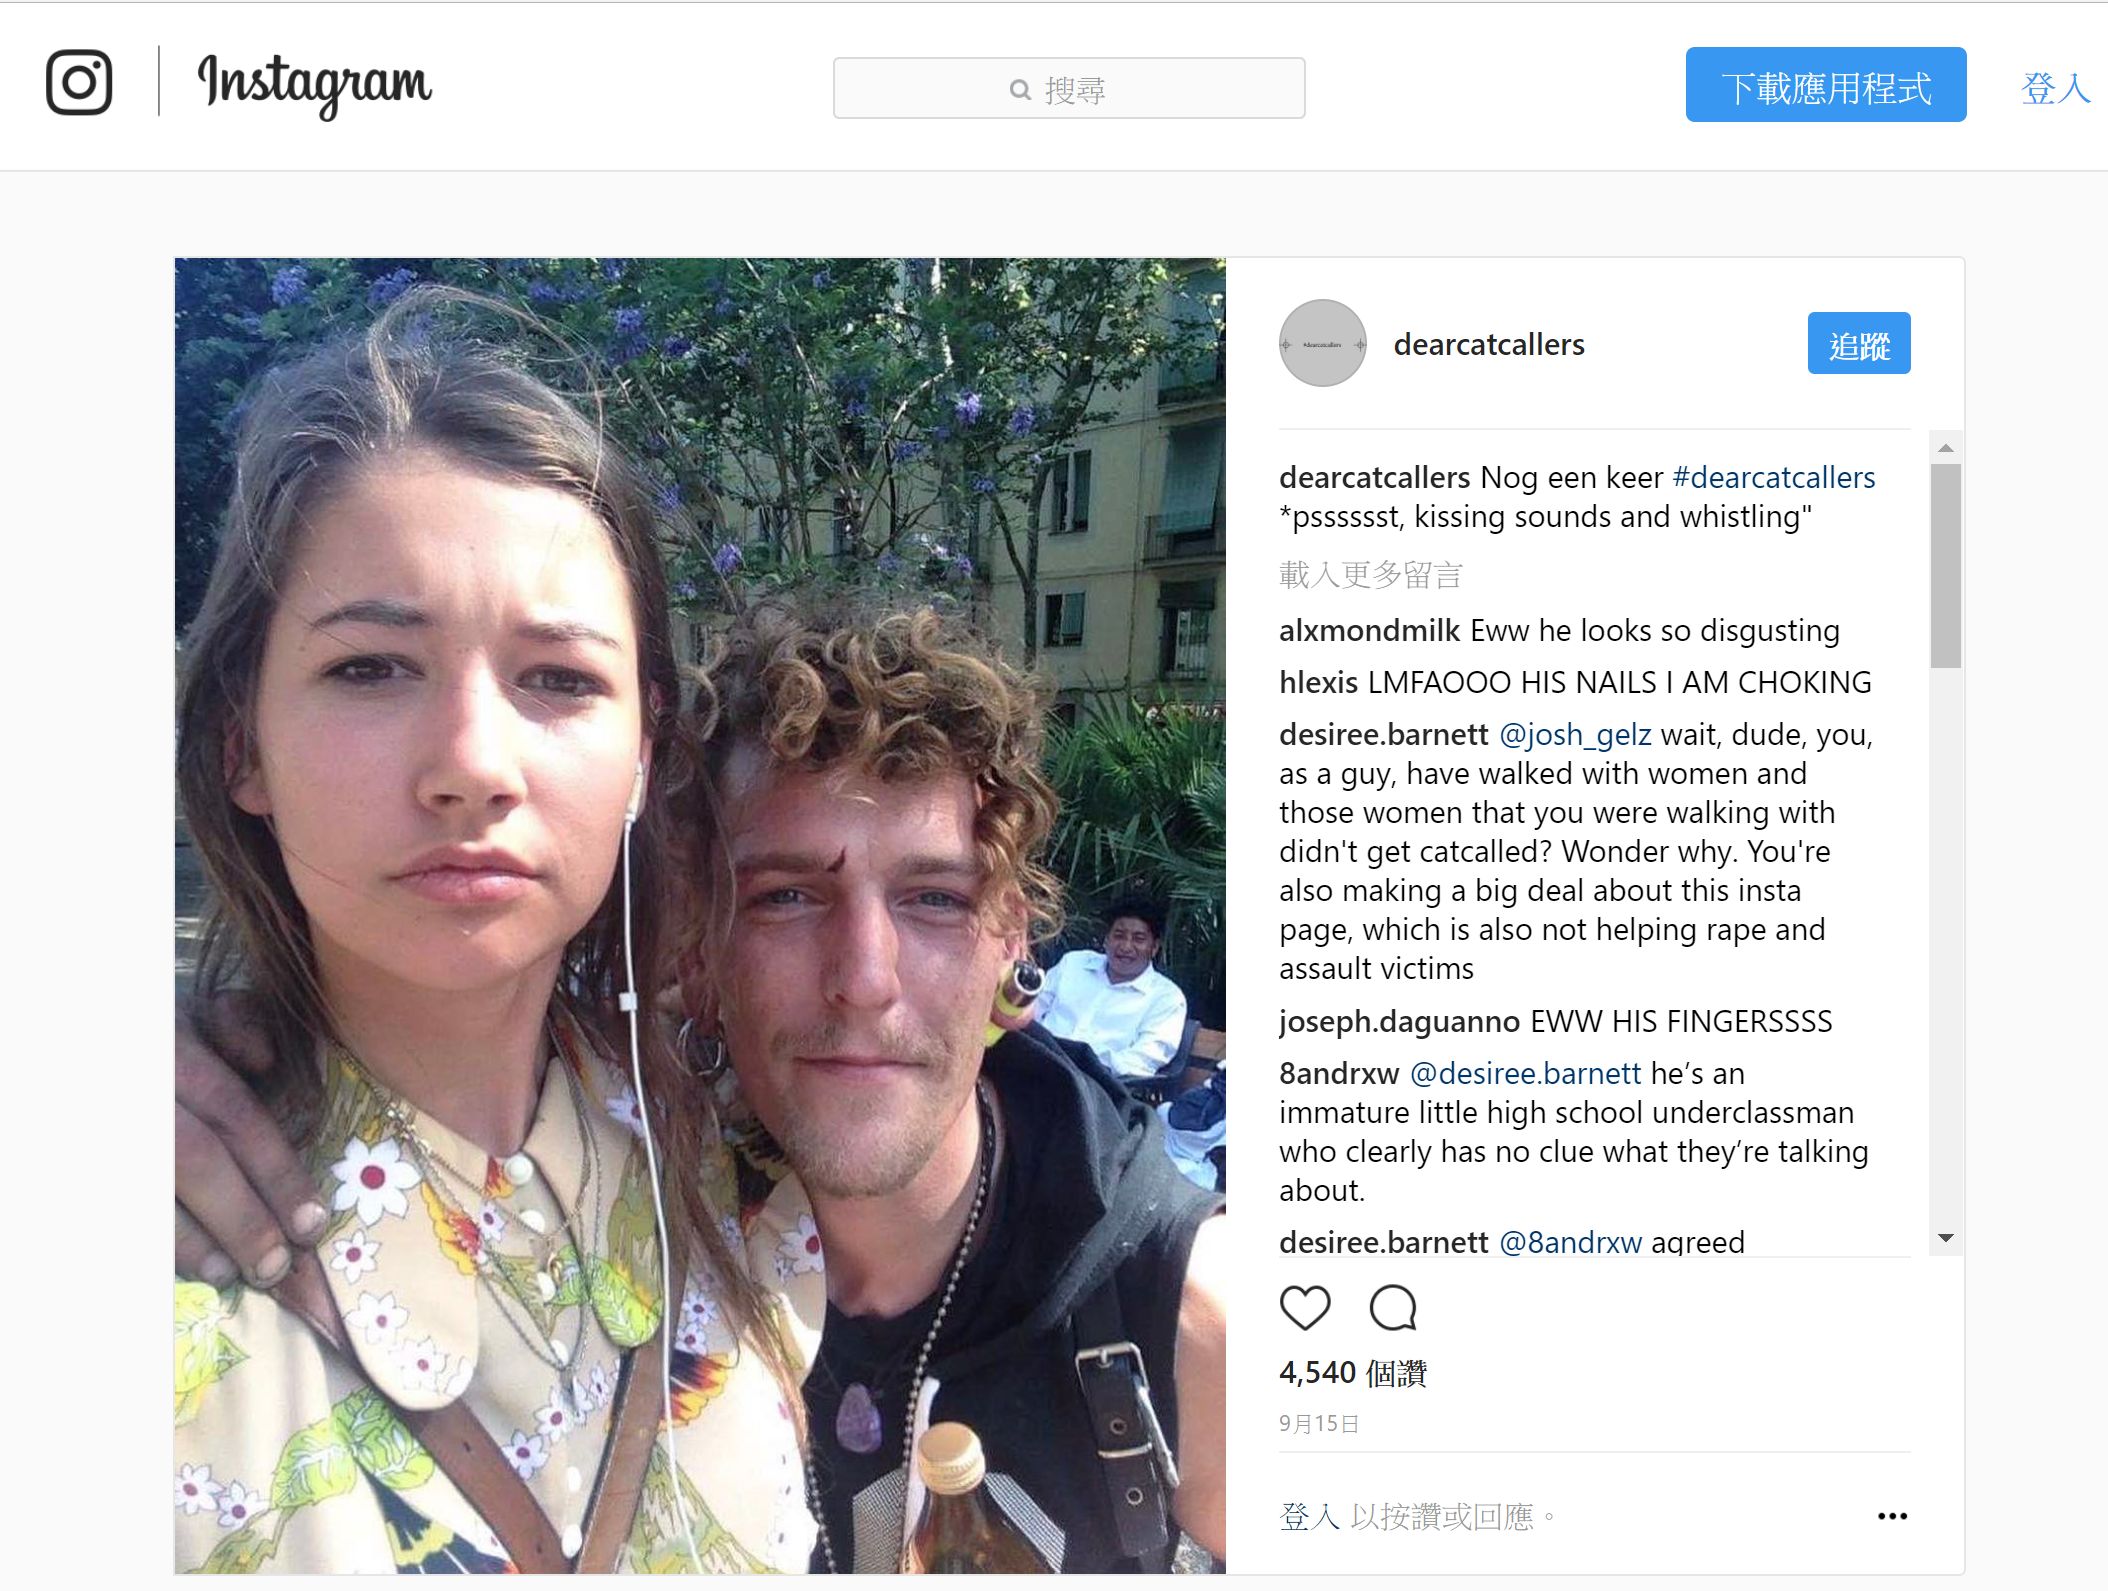Click the magnifier icon in search box
The width and height of the screenshot is (2108, 1591).
1020,90
